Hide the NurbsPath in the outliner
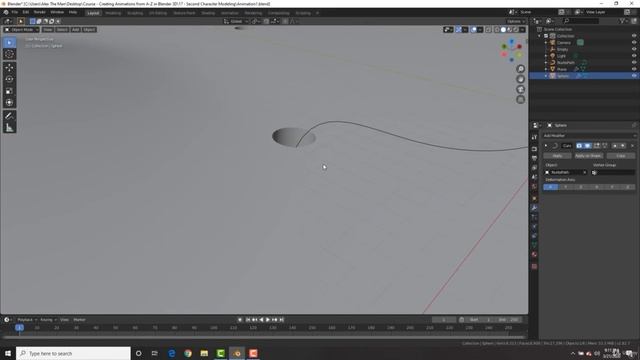640x360 pixels. [x=634, y=62]
